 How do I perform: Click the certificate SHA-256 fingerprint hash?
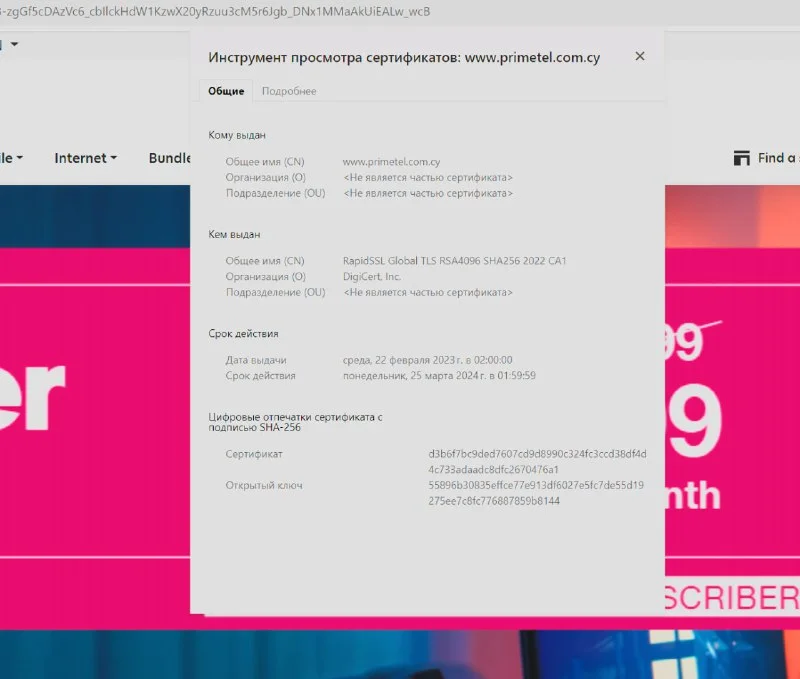click(x=536, y=461)
